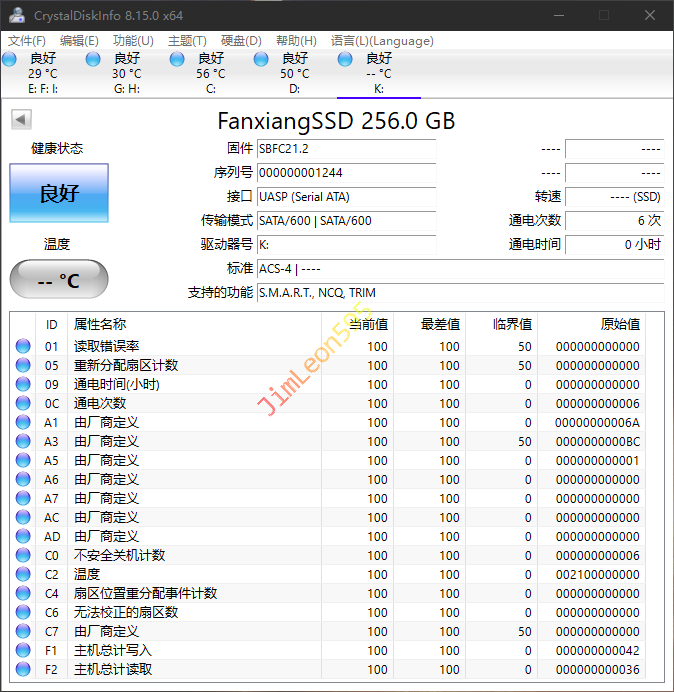
Task: Select the 30 °C disk G: H: status orb
Action: [94, 60]
